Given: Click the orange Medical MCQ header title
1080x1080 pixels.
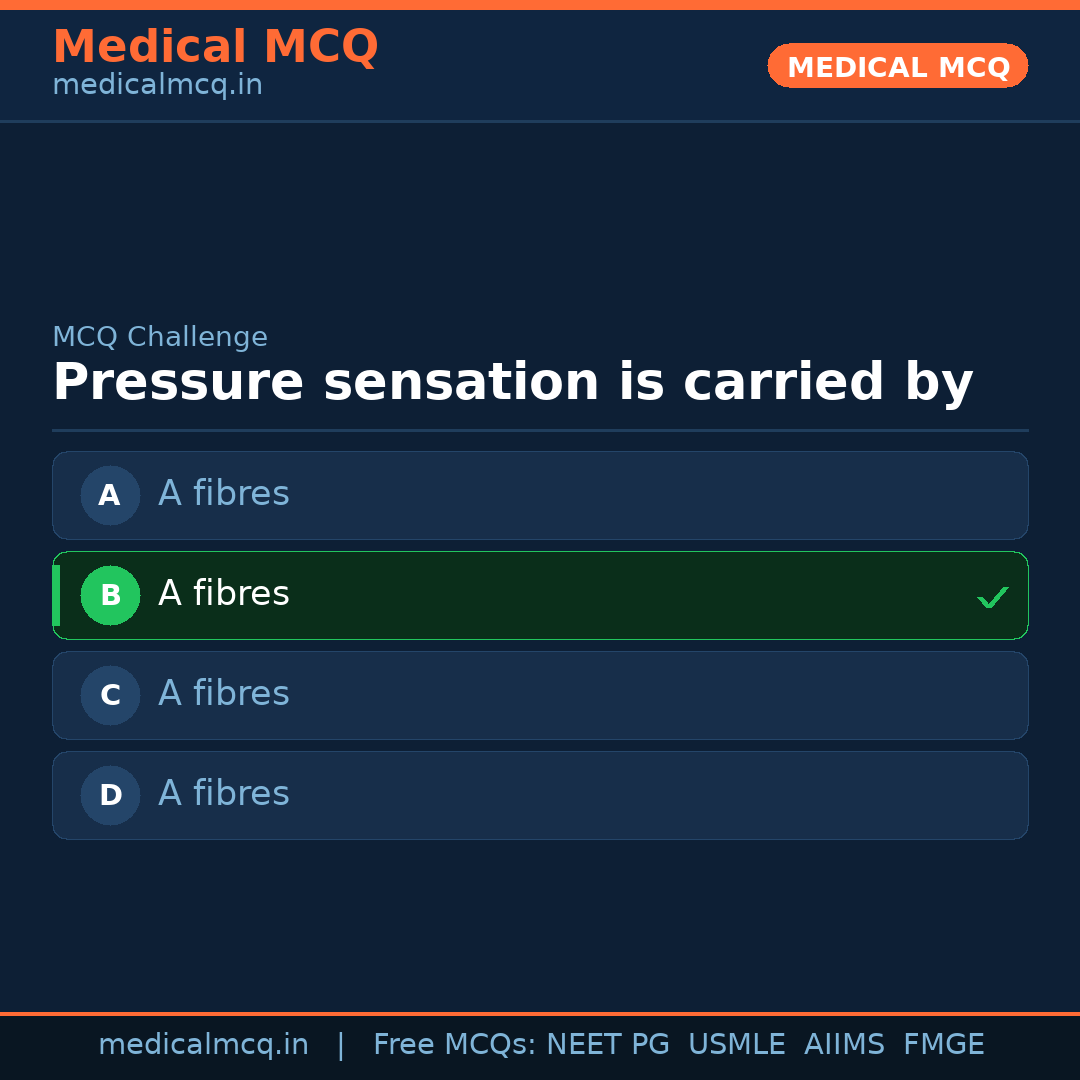Looking at the screenshot, I should click(x=215, y=46).
